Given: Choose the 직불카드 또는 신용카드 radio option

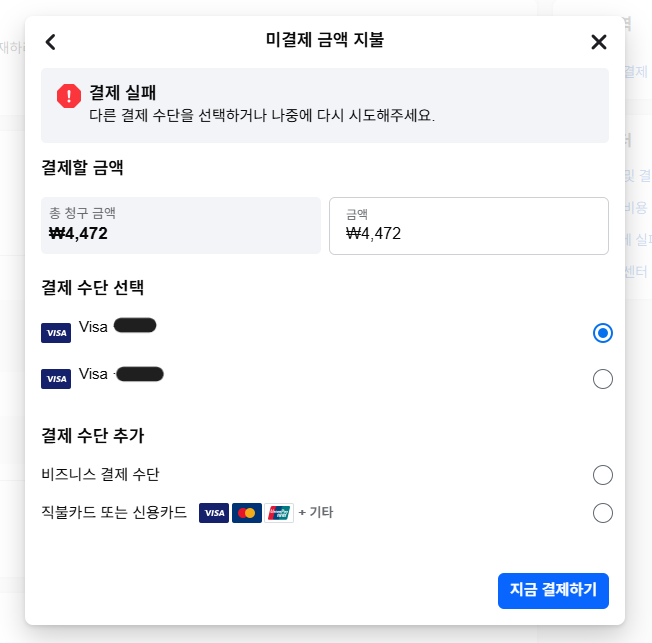Looking at the screenshot, I should click(603, 513).
